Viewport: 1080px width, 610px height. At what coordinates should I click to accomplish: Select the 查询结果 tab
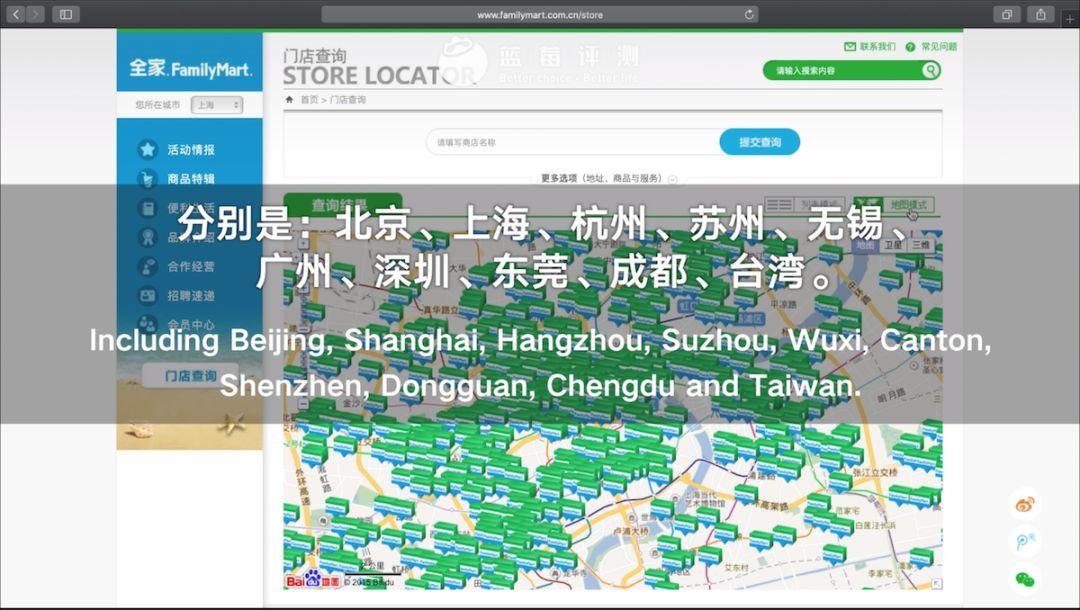click(343, 204)
